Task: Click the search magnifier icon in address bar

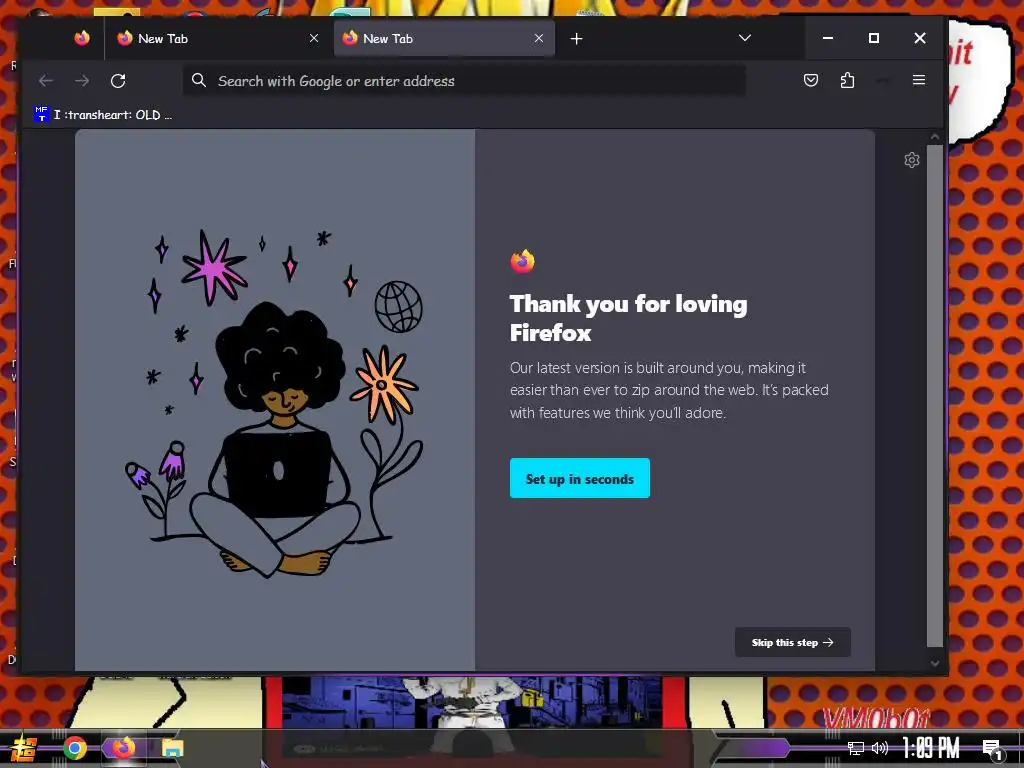Action: coord(199,80)
